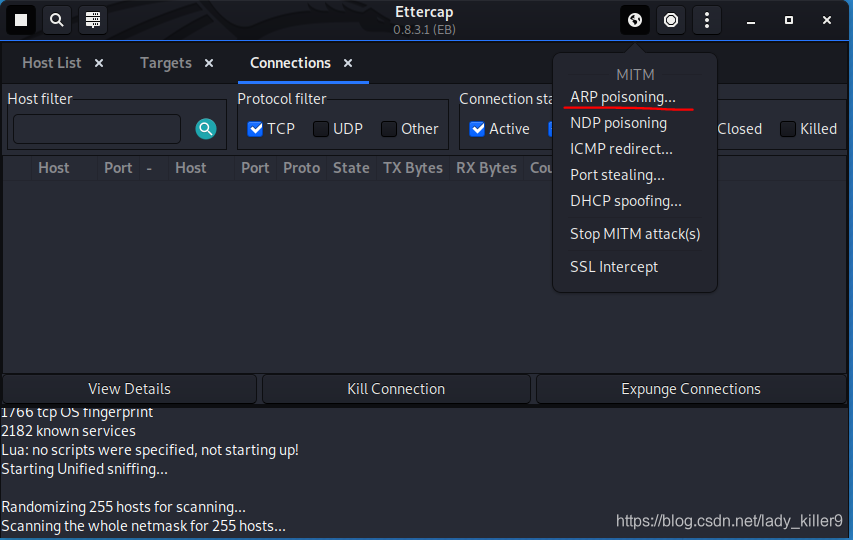
Task: Close the Targets tab
Action: [x=209, y=63]
